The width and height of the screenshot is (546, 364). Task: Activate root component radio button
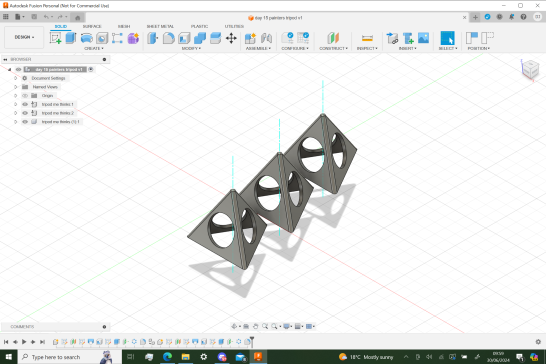[91, 69]
